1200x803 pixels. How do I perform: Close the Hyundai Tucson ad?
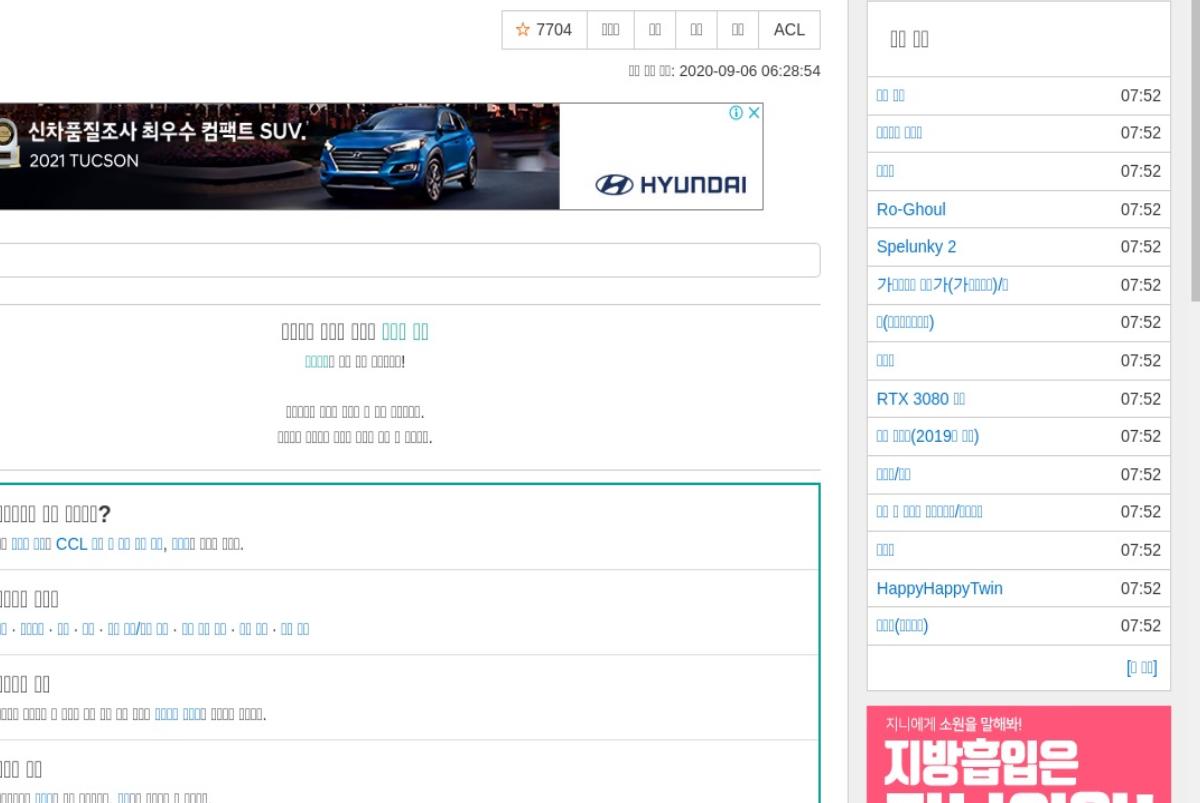754,113
